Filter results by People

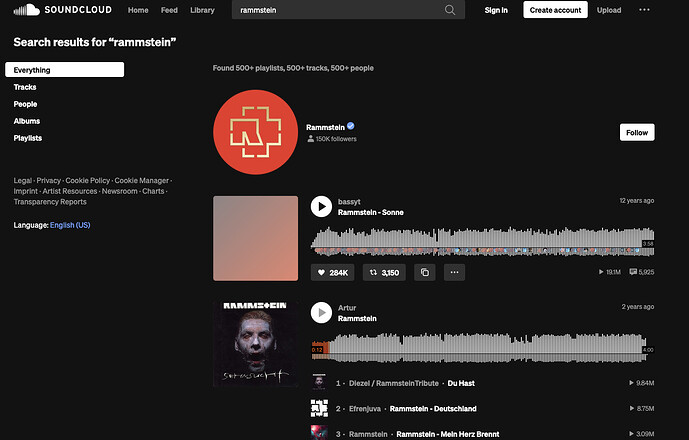point(25,104)
